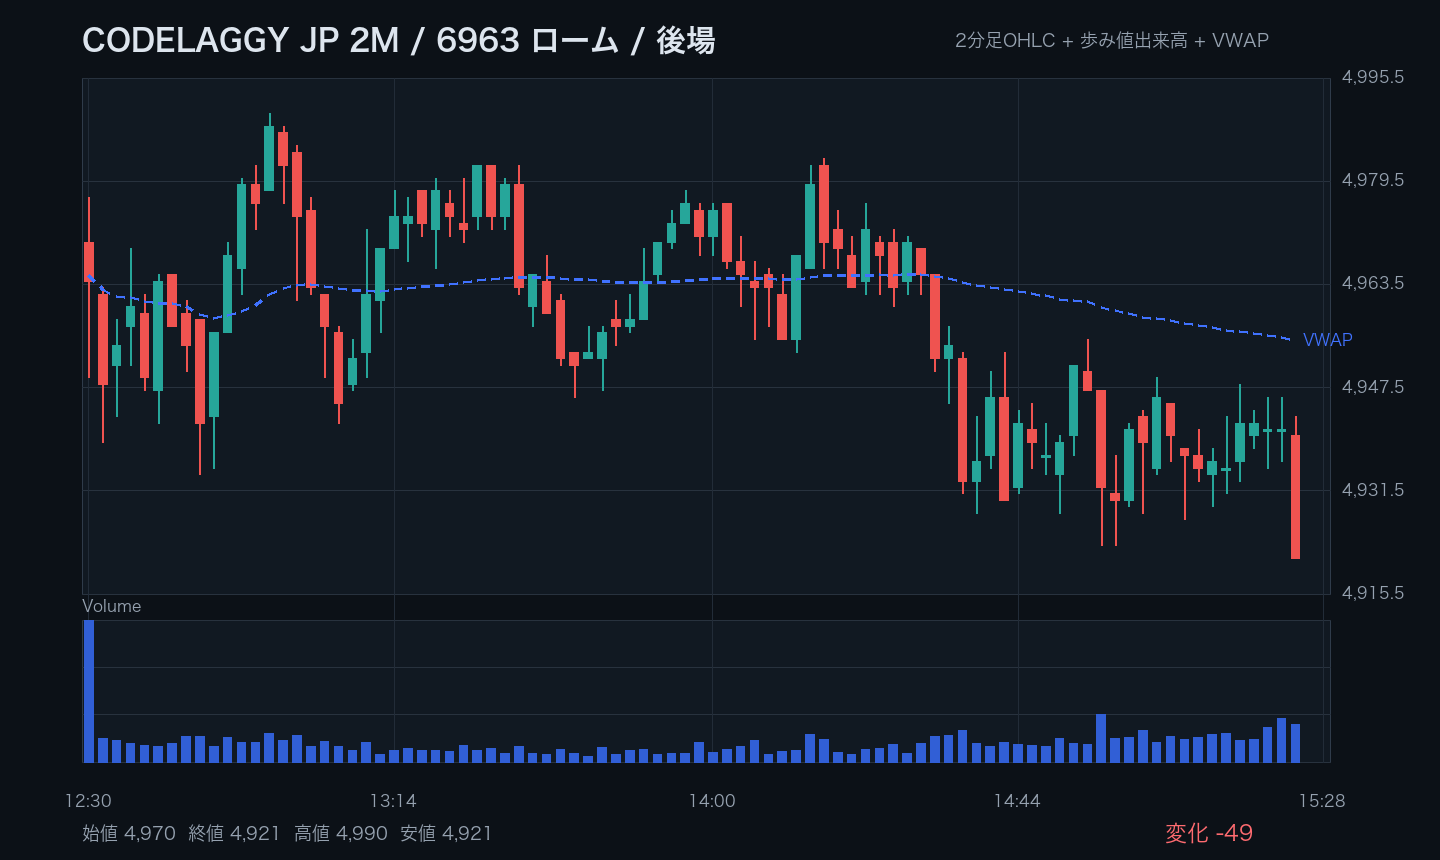Click the 2分足OHLC indicator legend text
1440x860 pixels.
point(1005,40)
